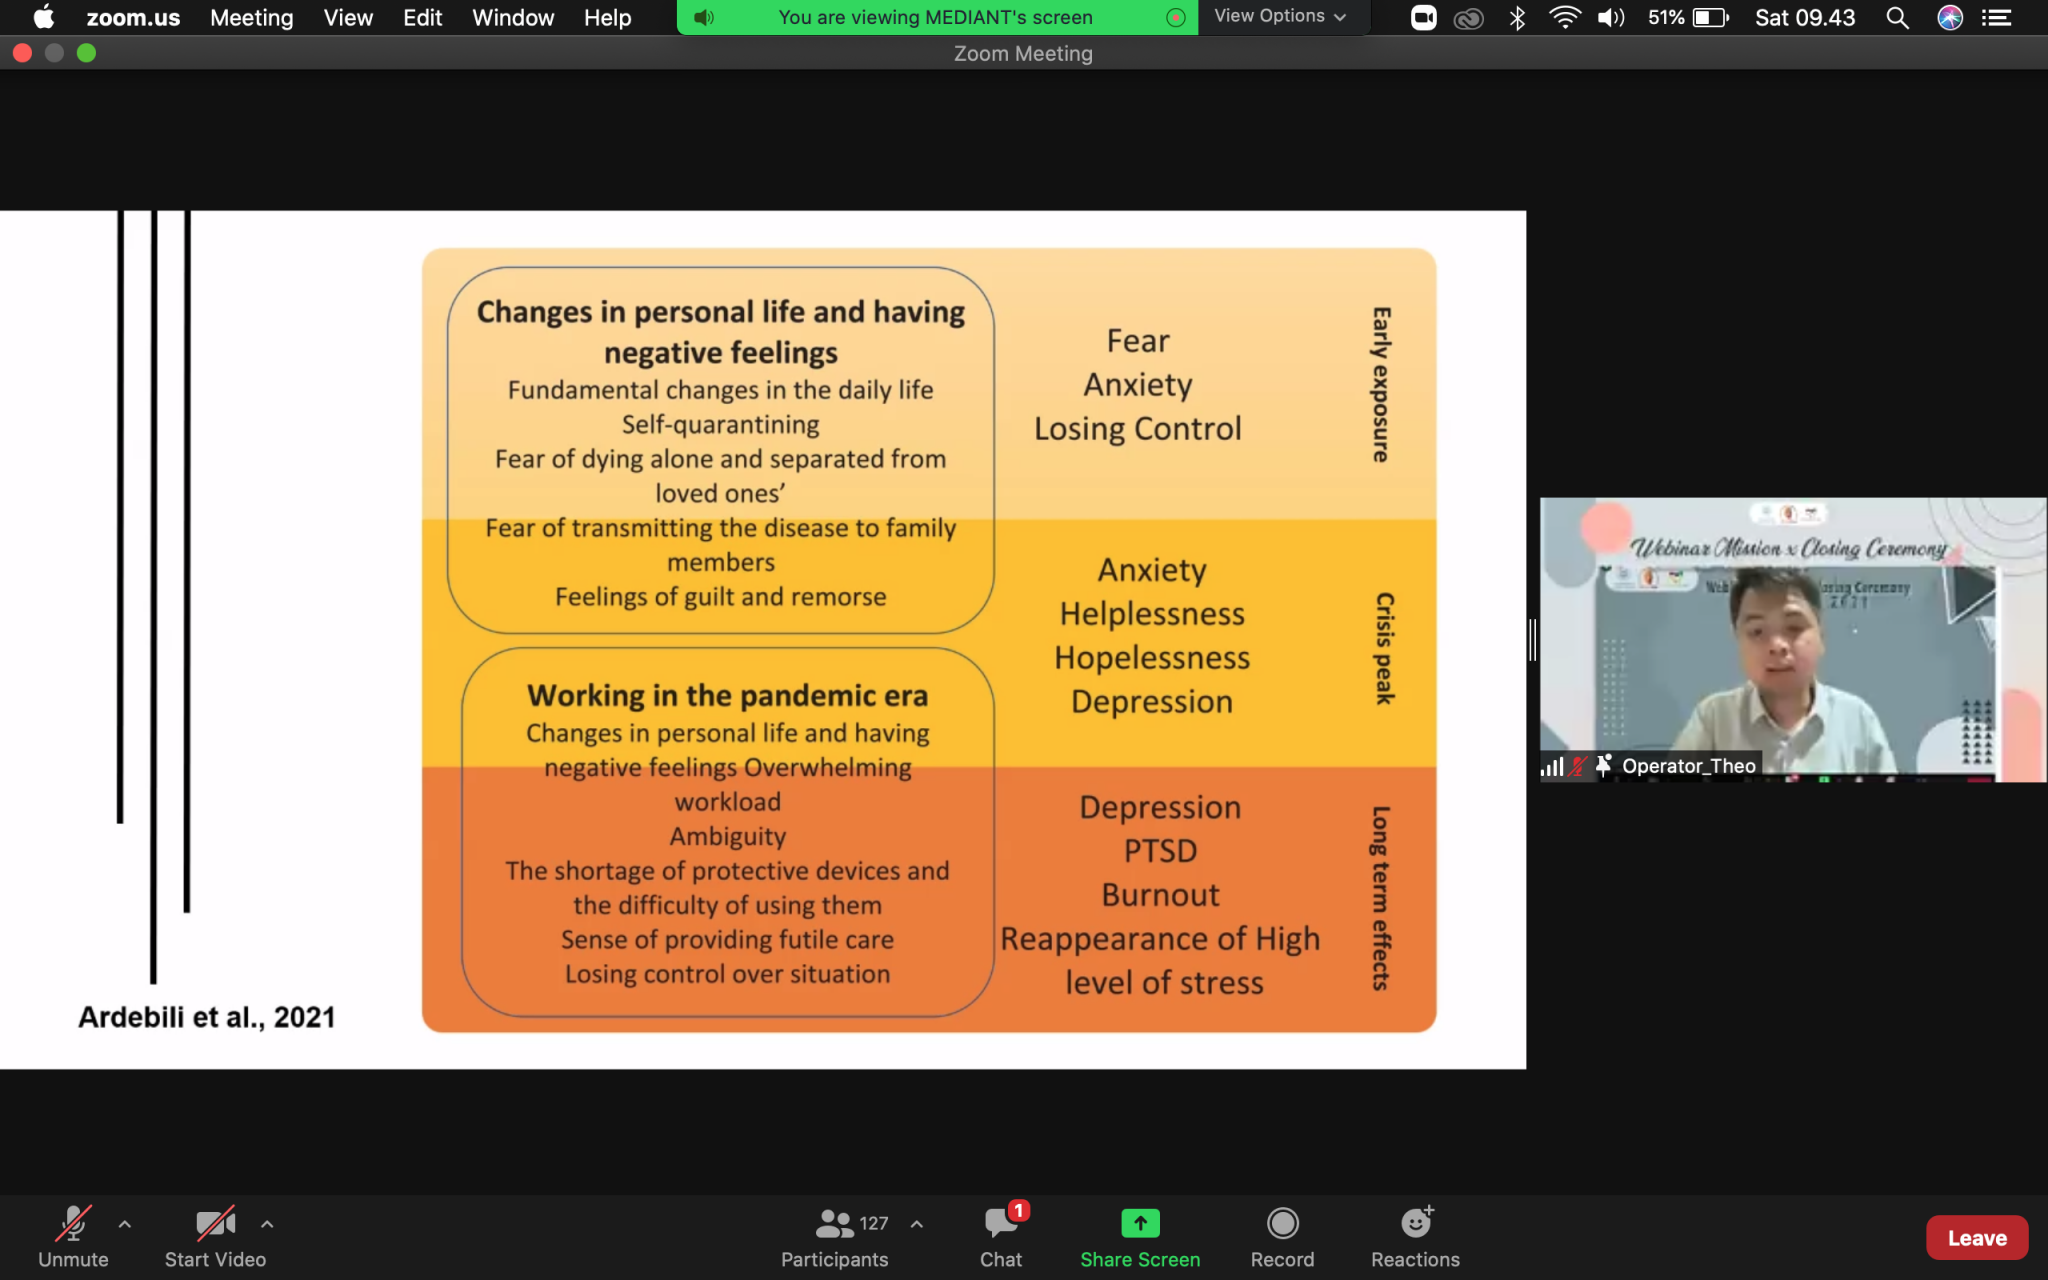Open the Participants panel icon
The width and height of the screenshot is (2048, 1280).
tap(834, 1224)
